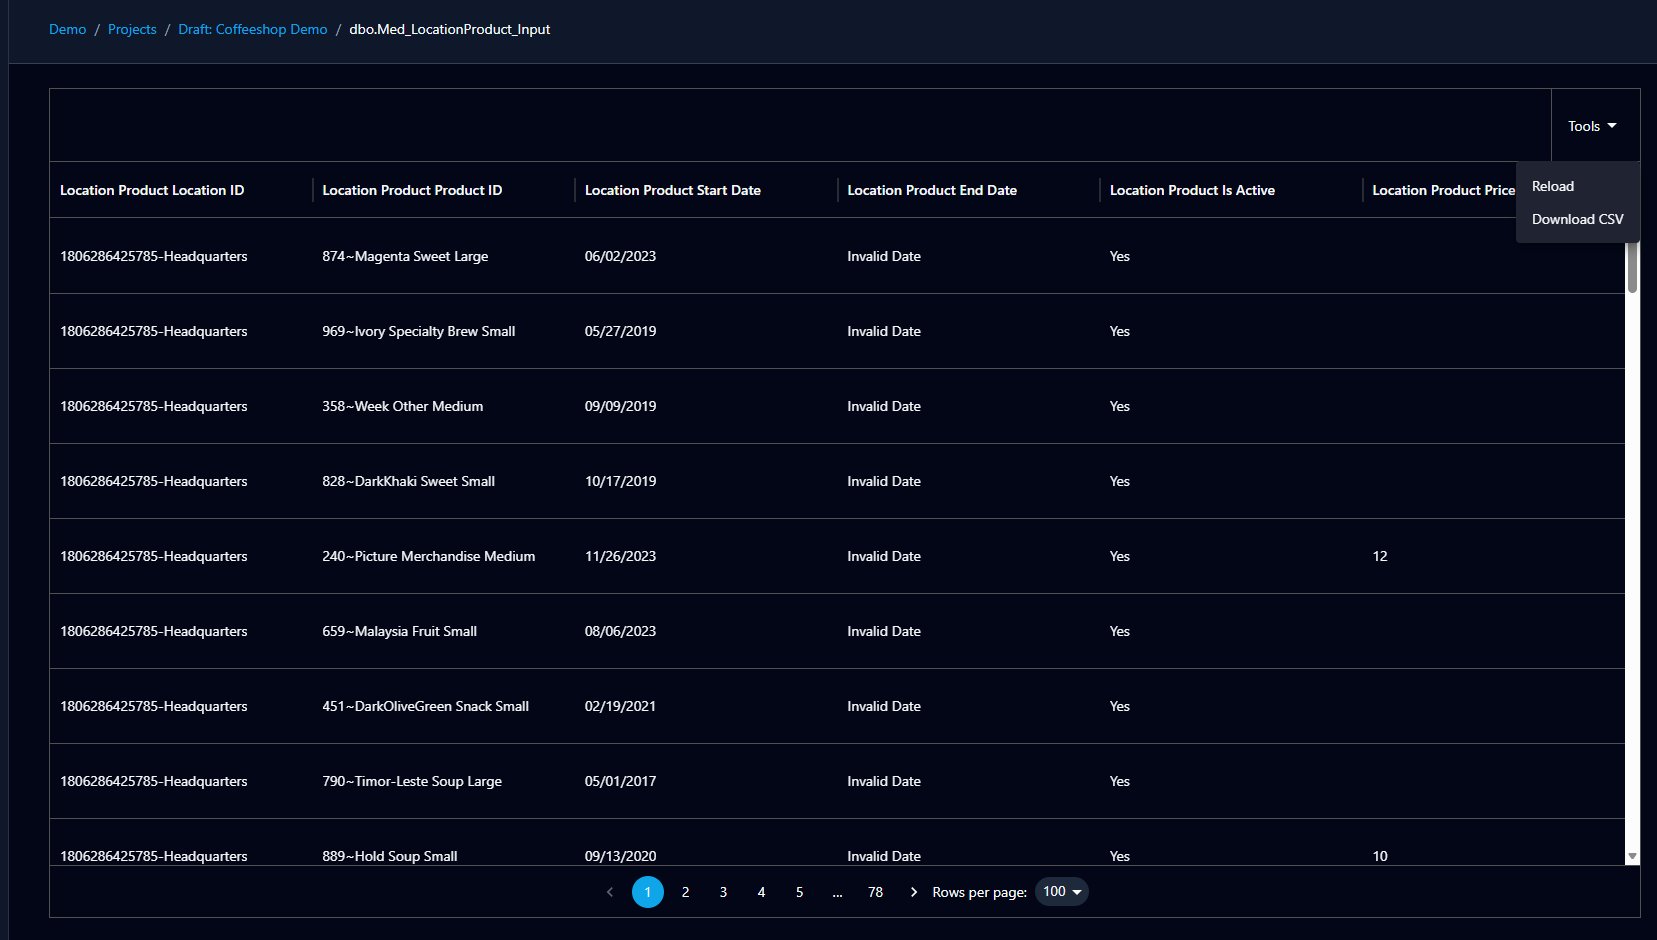Screen dimensions: 1657x940
Task: Expand the Rows per page selector
Action: (1062, 892)
